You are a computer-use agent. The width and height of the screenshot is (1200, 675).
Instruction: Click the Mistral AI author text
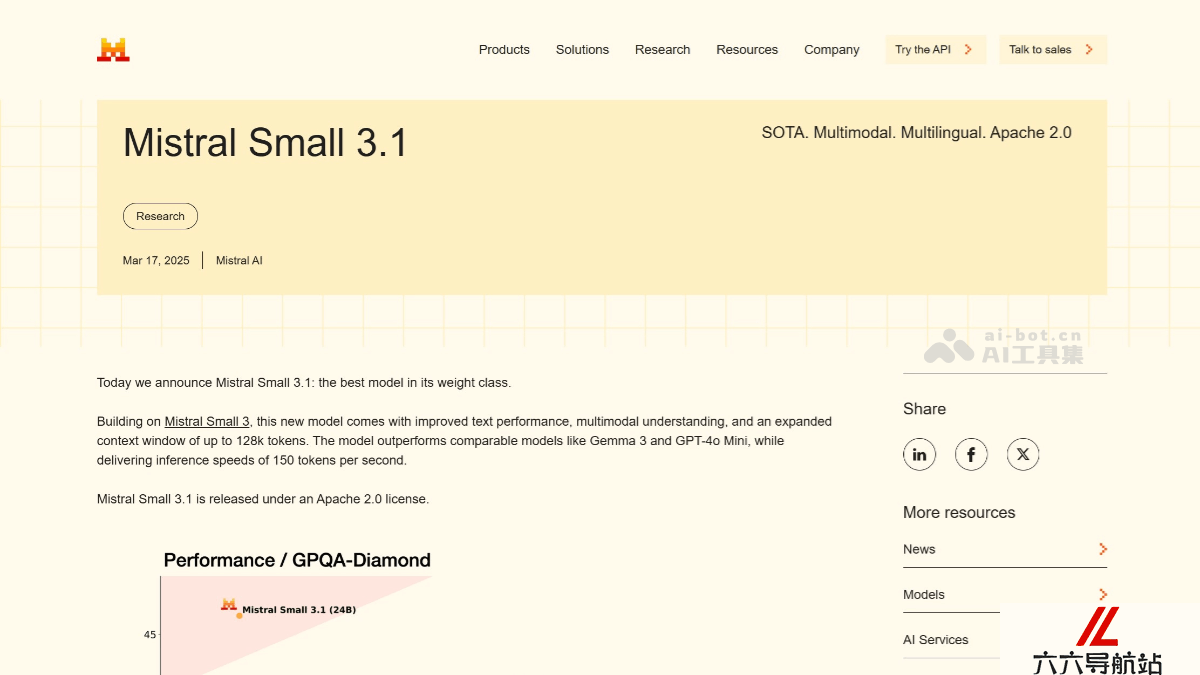click(x=239, y=260)
